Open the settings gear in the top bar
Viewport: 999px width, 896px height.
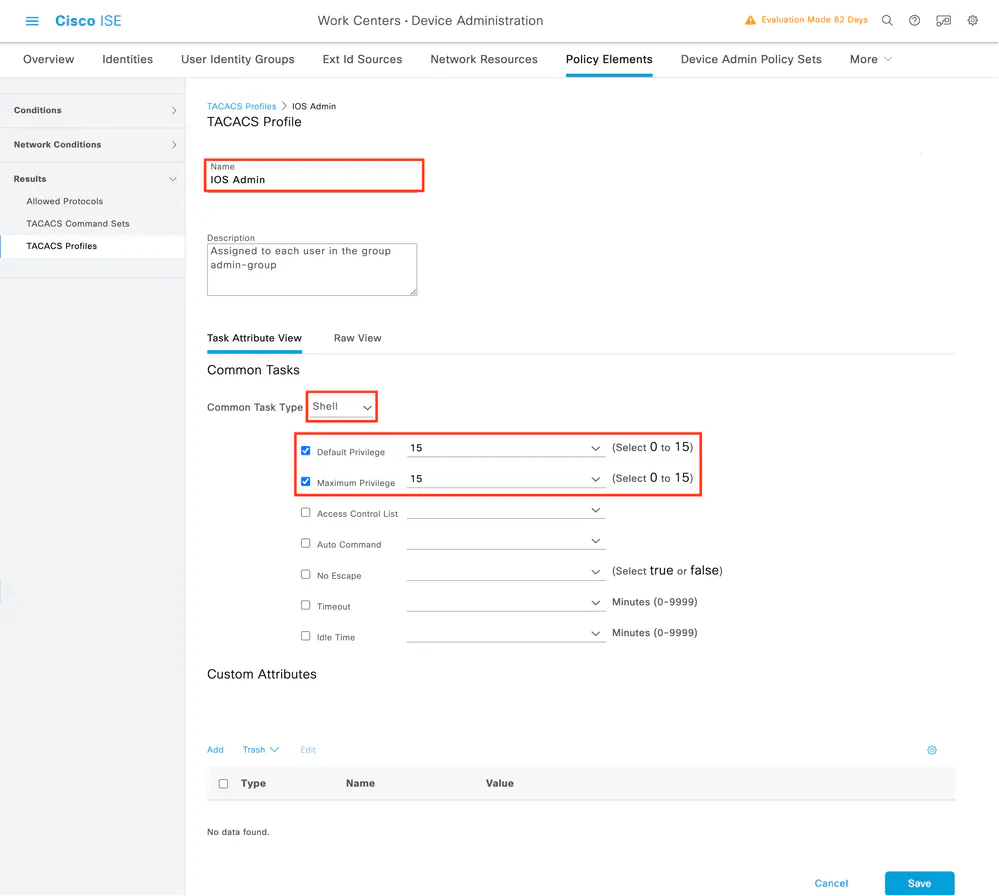click(x=971, y=20)
